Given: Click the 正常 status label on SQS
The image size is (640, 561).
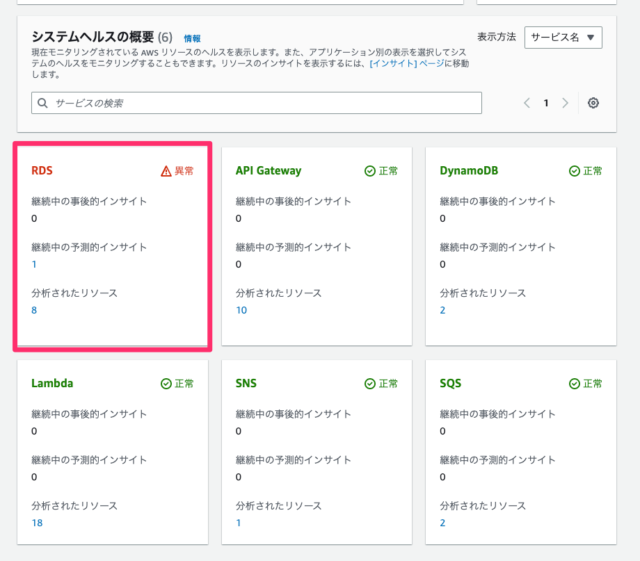Looking at the screenshot, I should point(593,384).
